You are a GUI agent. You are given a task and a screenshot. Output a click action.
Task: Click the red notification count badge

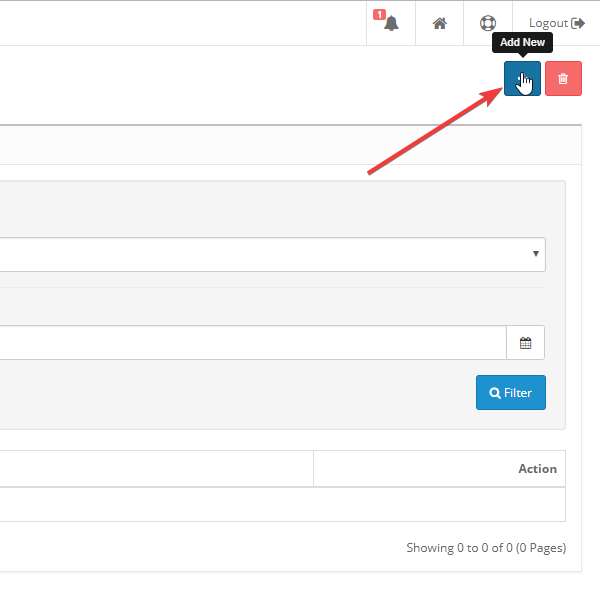pos(379,15)
